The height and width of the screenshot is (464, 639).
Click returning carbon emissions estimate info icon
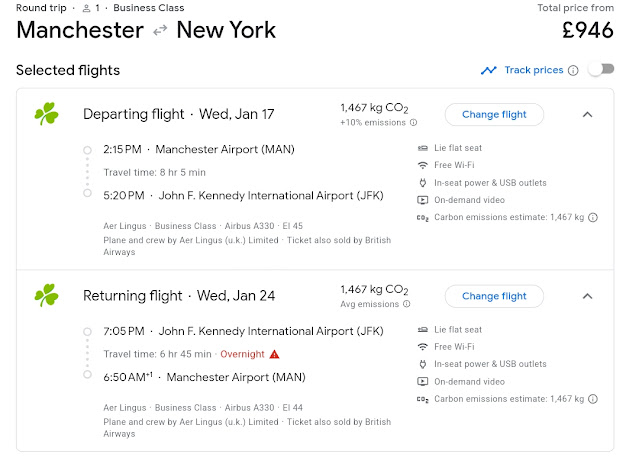click(593, 399)
